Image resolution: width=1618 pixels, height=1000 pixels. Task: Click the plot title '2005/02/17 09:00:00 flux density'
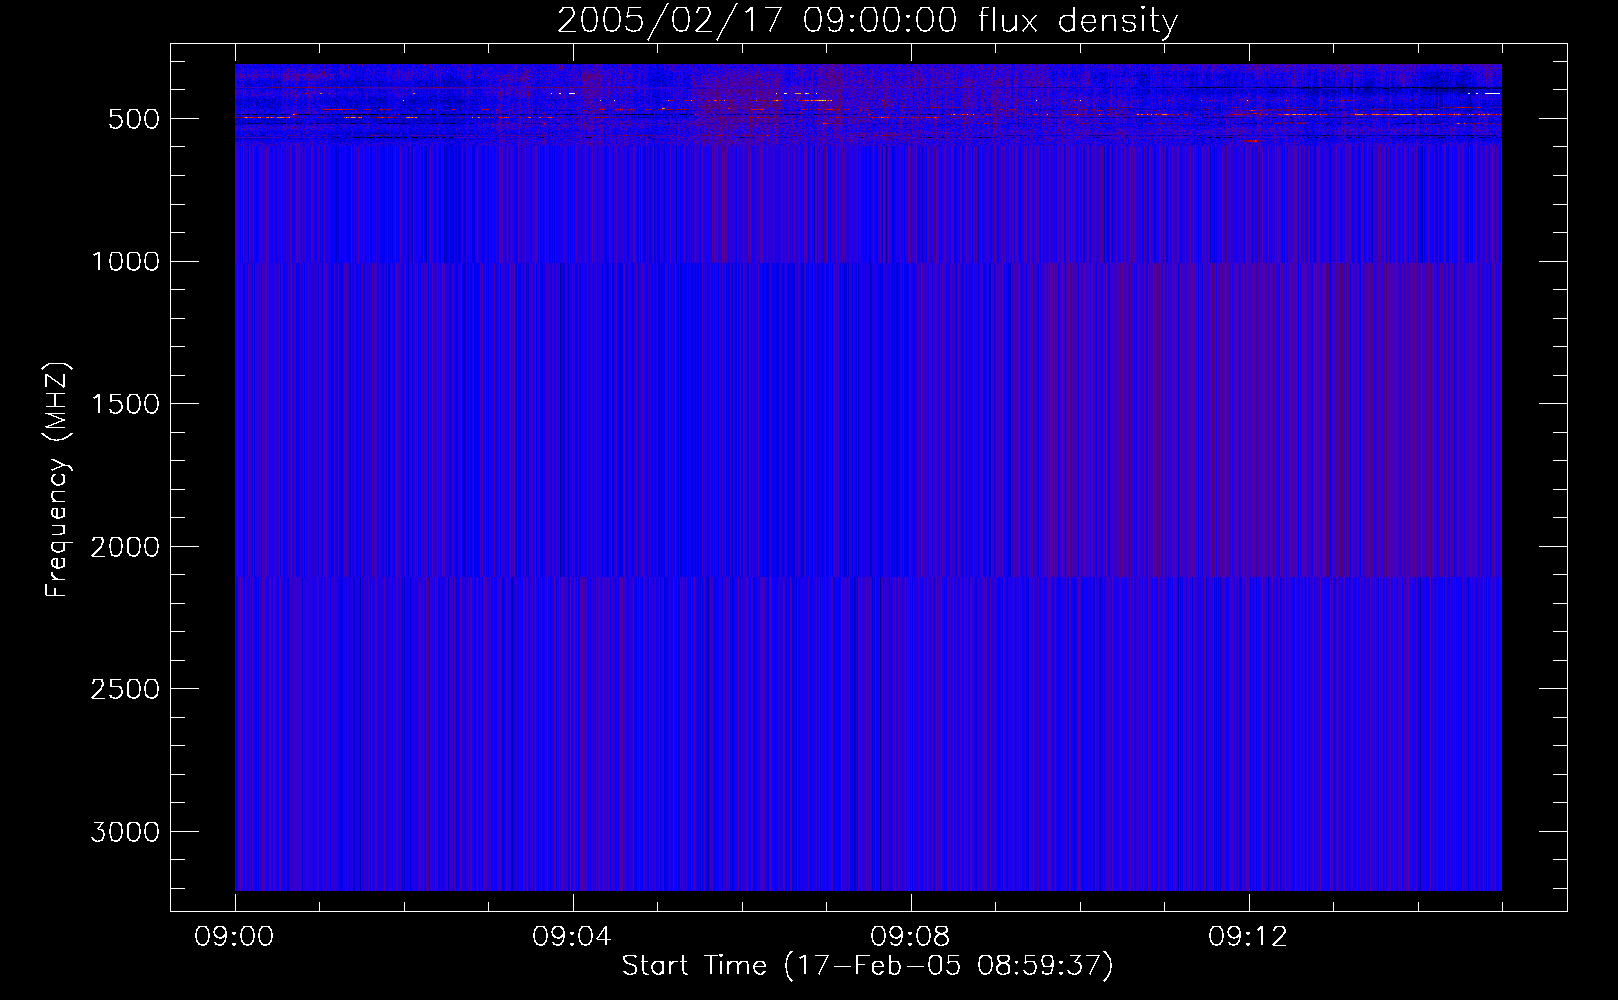pos(867,21)
